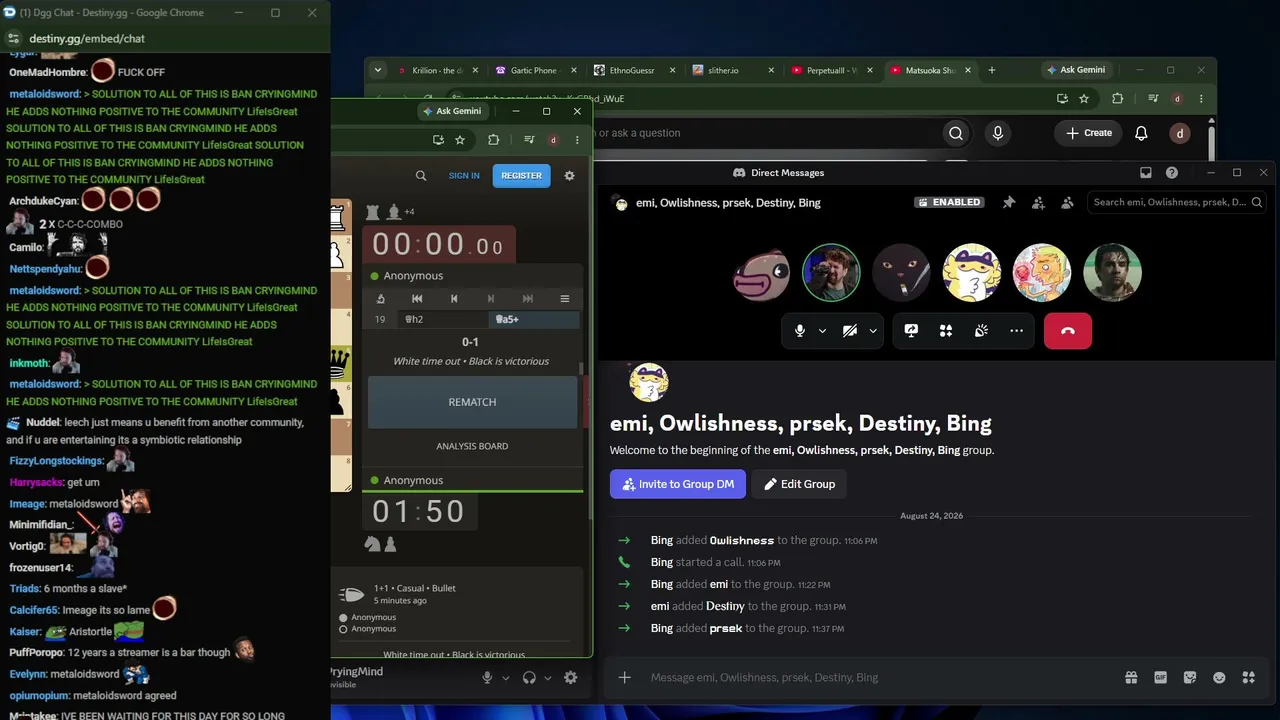Screen dimensions: 1280x720
Task: Open YouTube notifications bell
Action: point(1141,133)
